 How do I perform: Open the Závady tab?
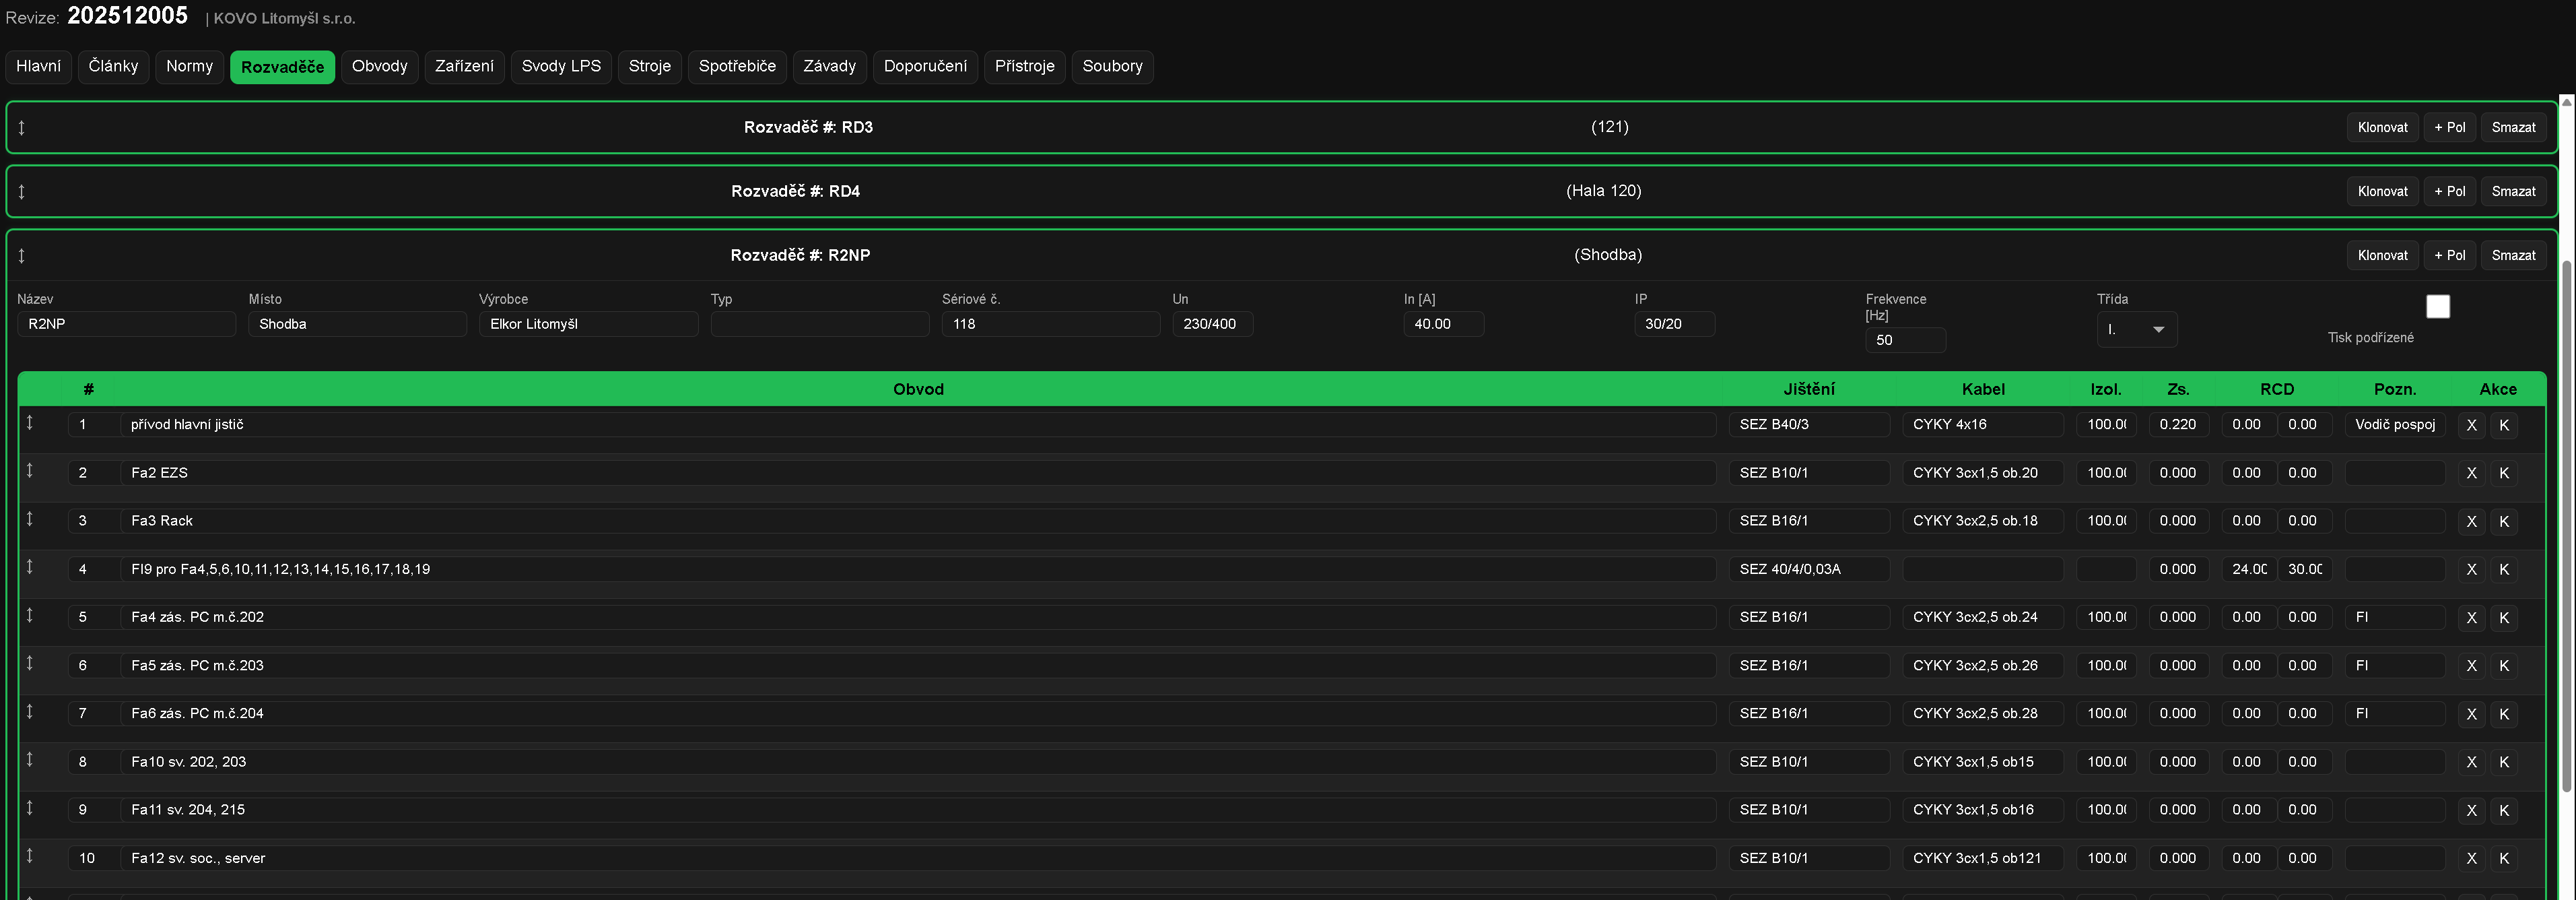(x=829, y=66)
